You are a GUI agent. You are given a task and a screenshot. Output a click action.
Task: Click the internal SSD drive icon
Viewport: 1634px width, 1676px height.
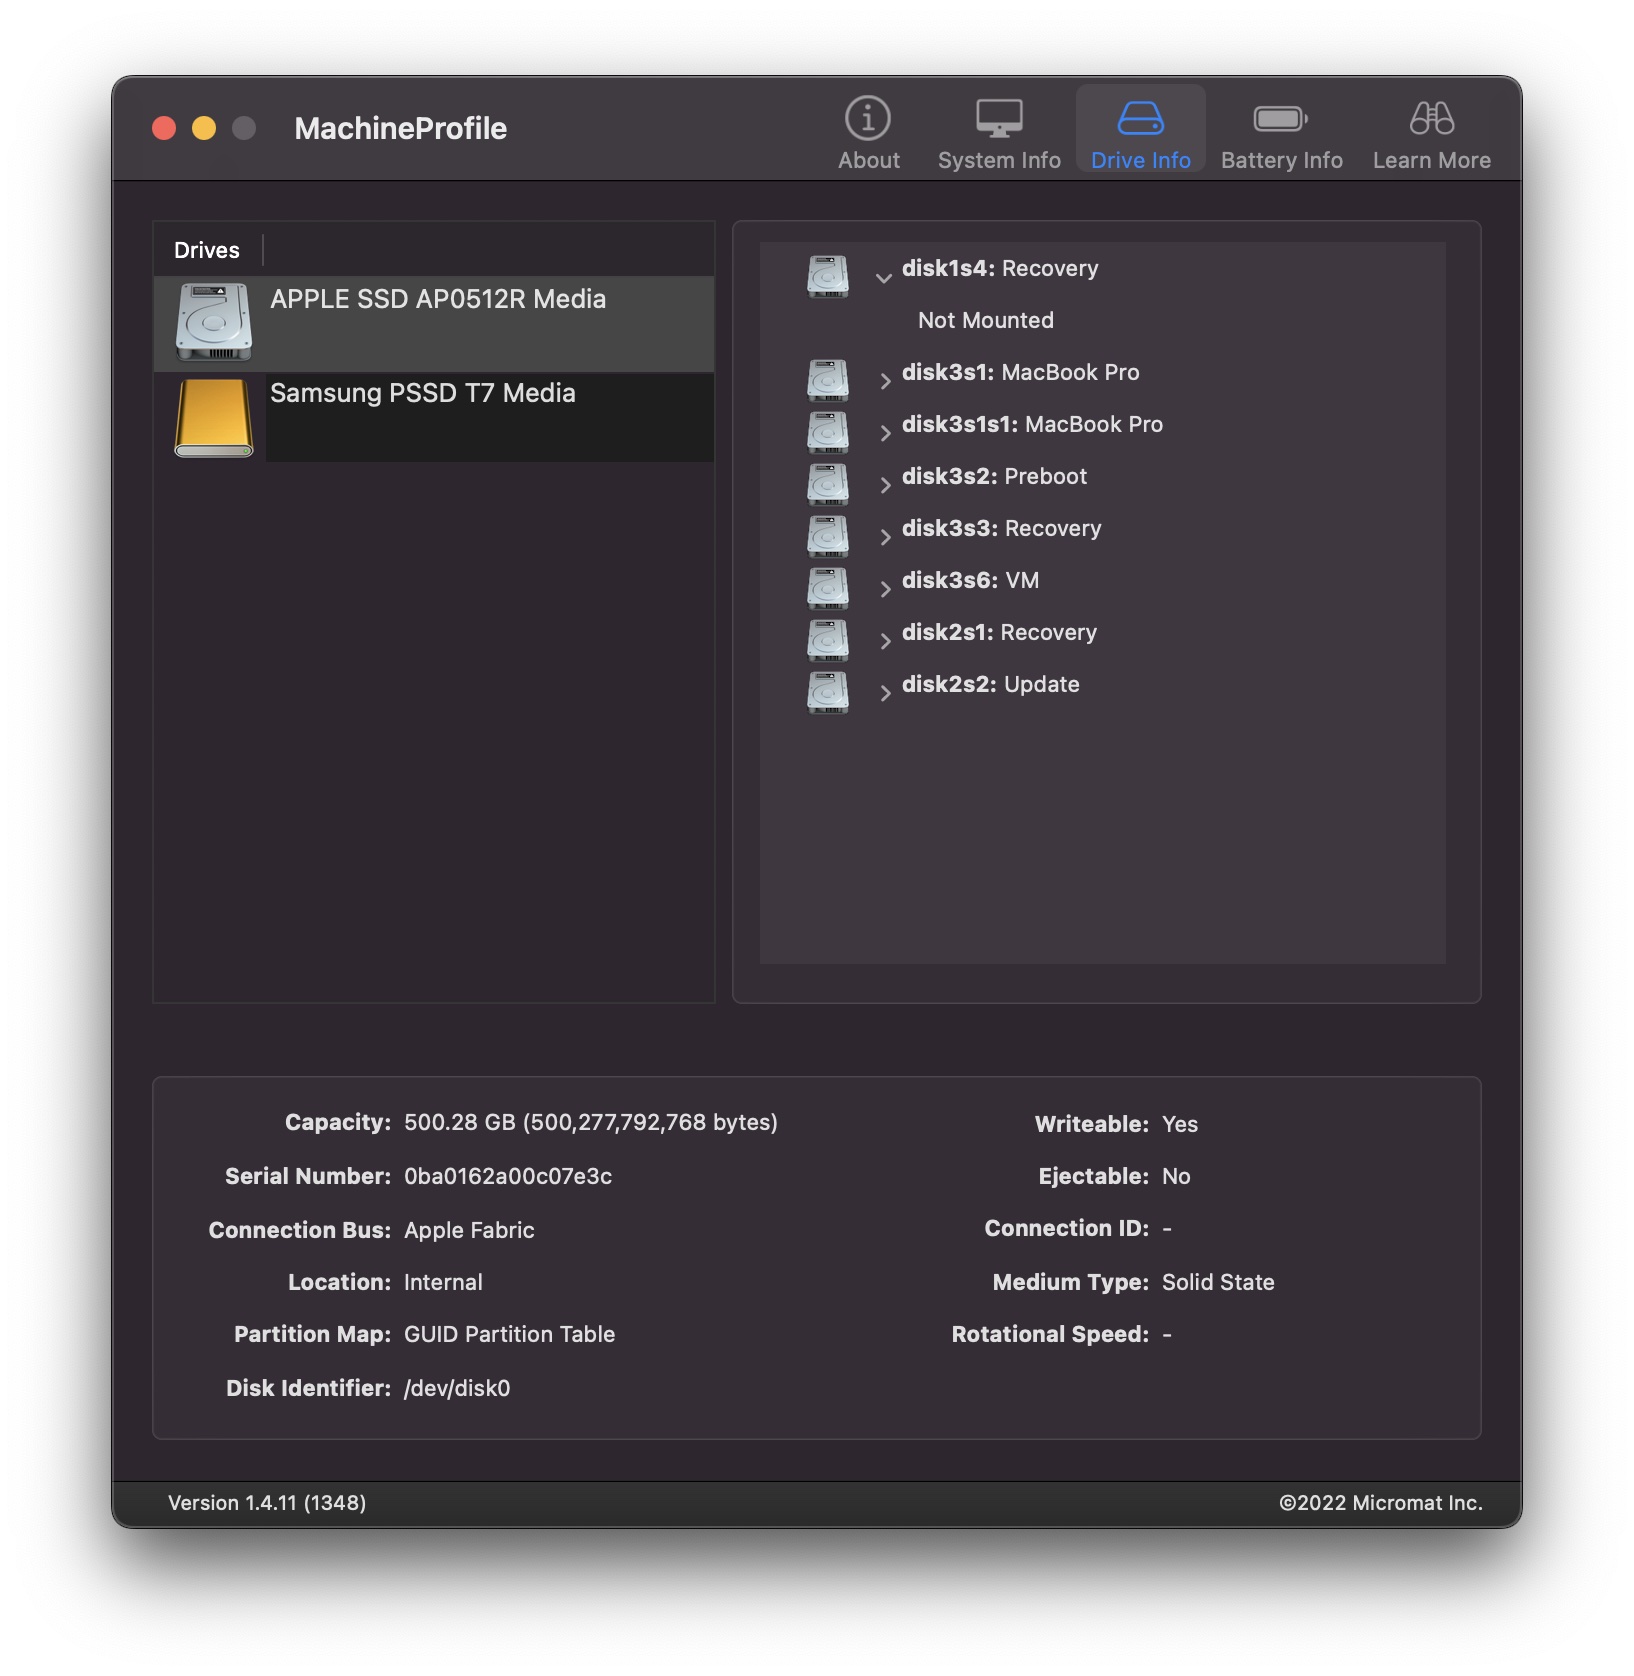pyautogui.click(x=213, y=322)
